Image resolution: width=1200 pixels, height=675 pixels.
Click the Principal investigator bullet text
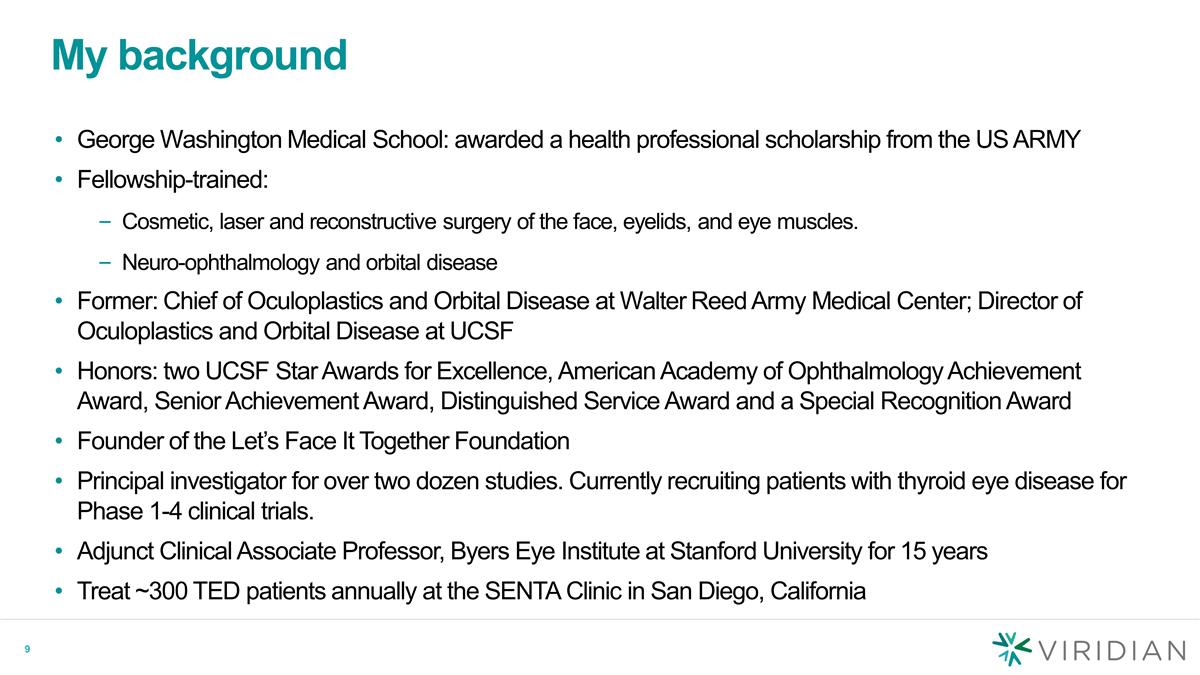point(602,483)
